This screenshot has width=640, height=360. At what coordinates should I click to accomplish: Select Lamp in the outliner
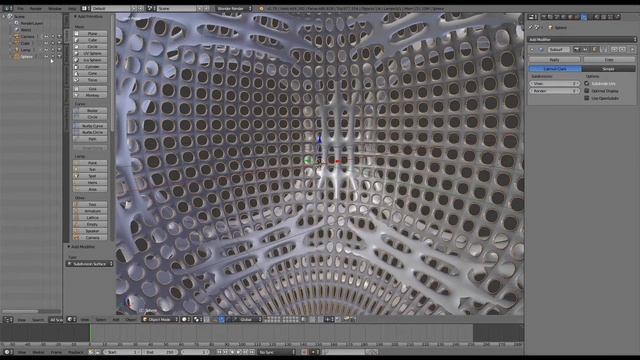[x=25, y=50]
